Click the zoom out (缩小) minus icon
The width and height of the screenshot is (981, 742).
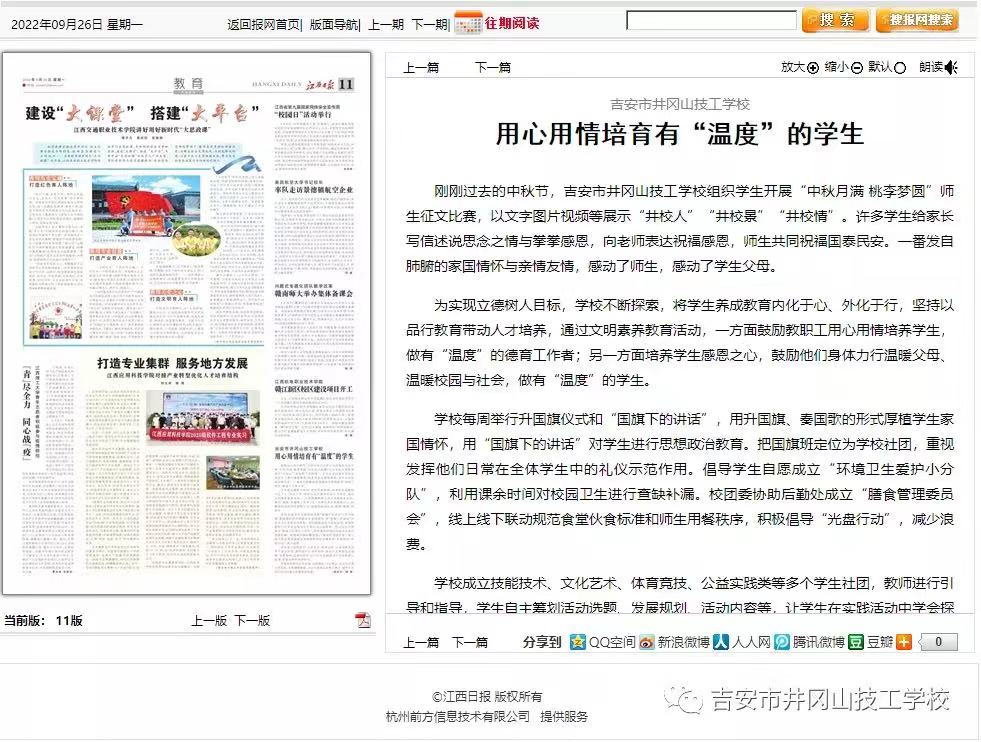(x=857, y=68)
